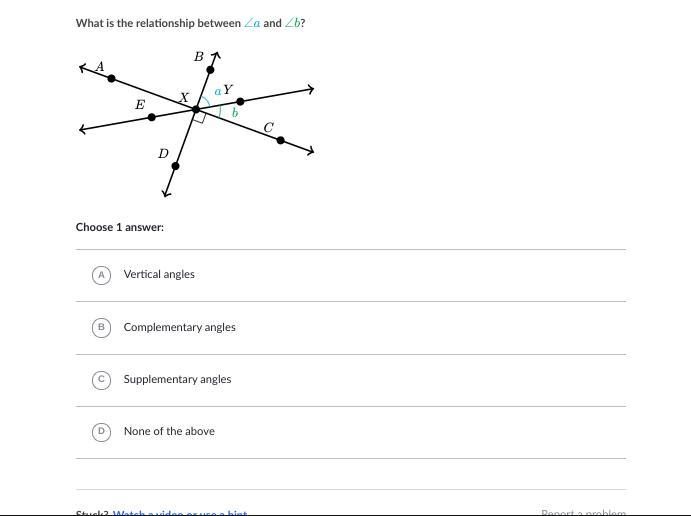Click the 'Vertical angles' answer text
Viewport: 691px width, 516px height.
click(159, 274)
